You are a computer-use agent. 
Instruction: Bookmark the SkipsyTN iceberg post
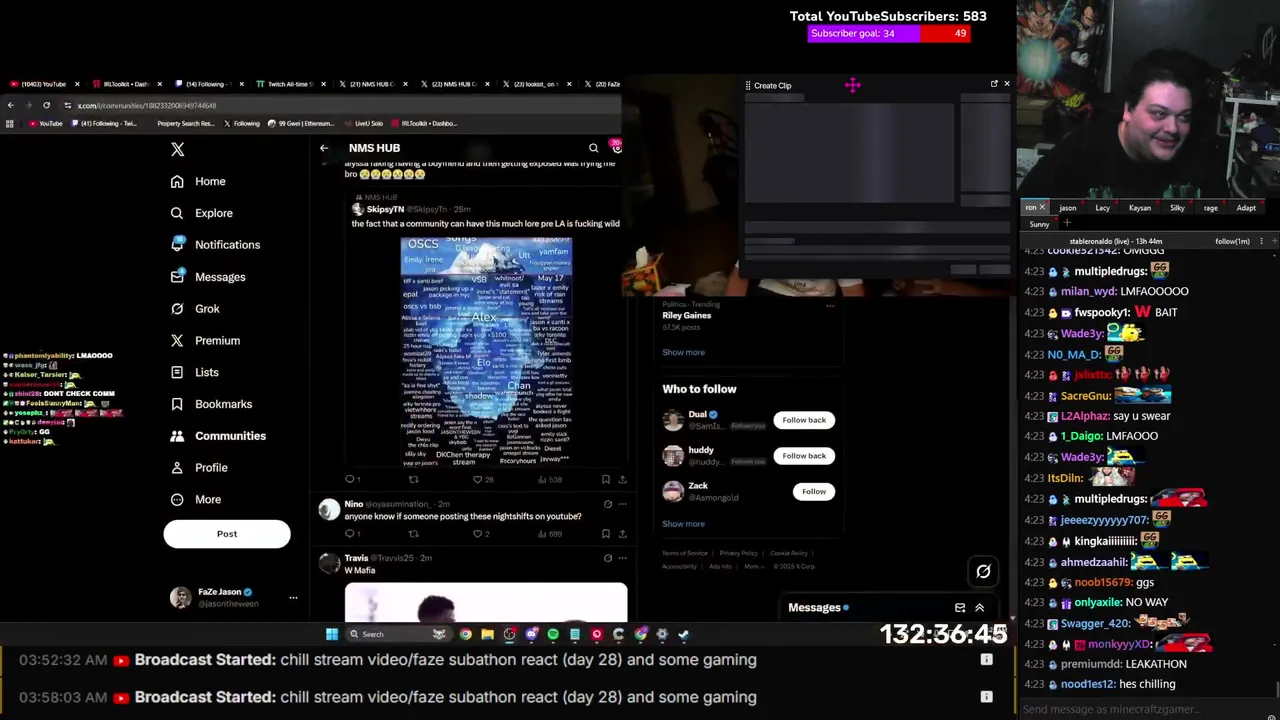coord(606,479)
